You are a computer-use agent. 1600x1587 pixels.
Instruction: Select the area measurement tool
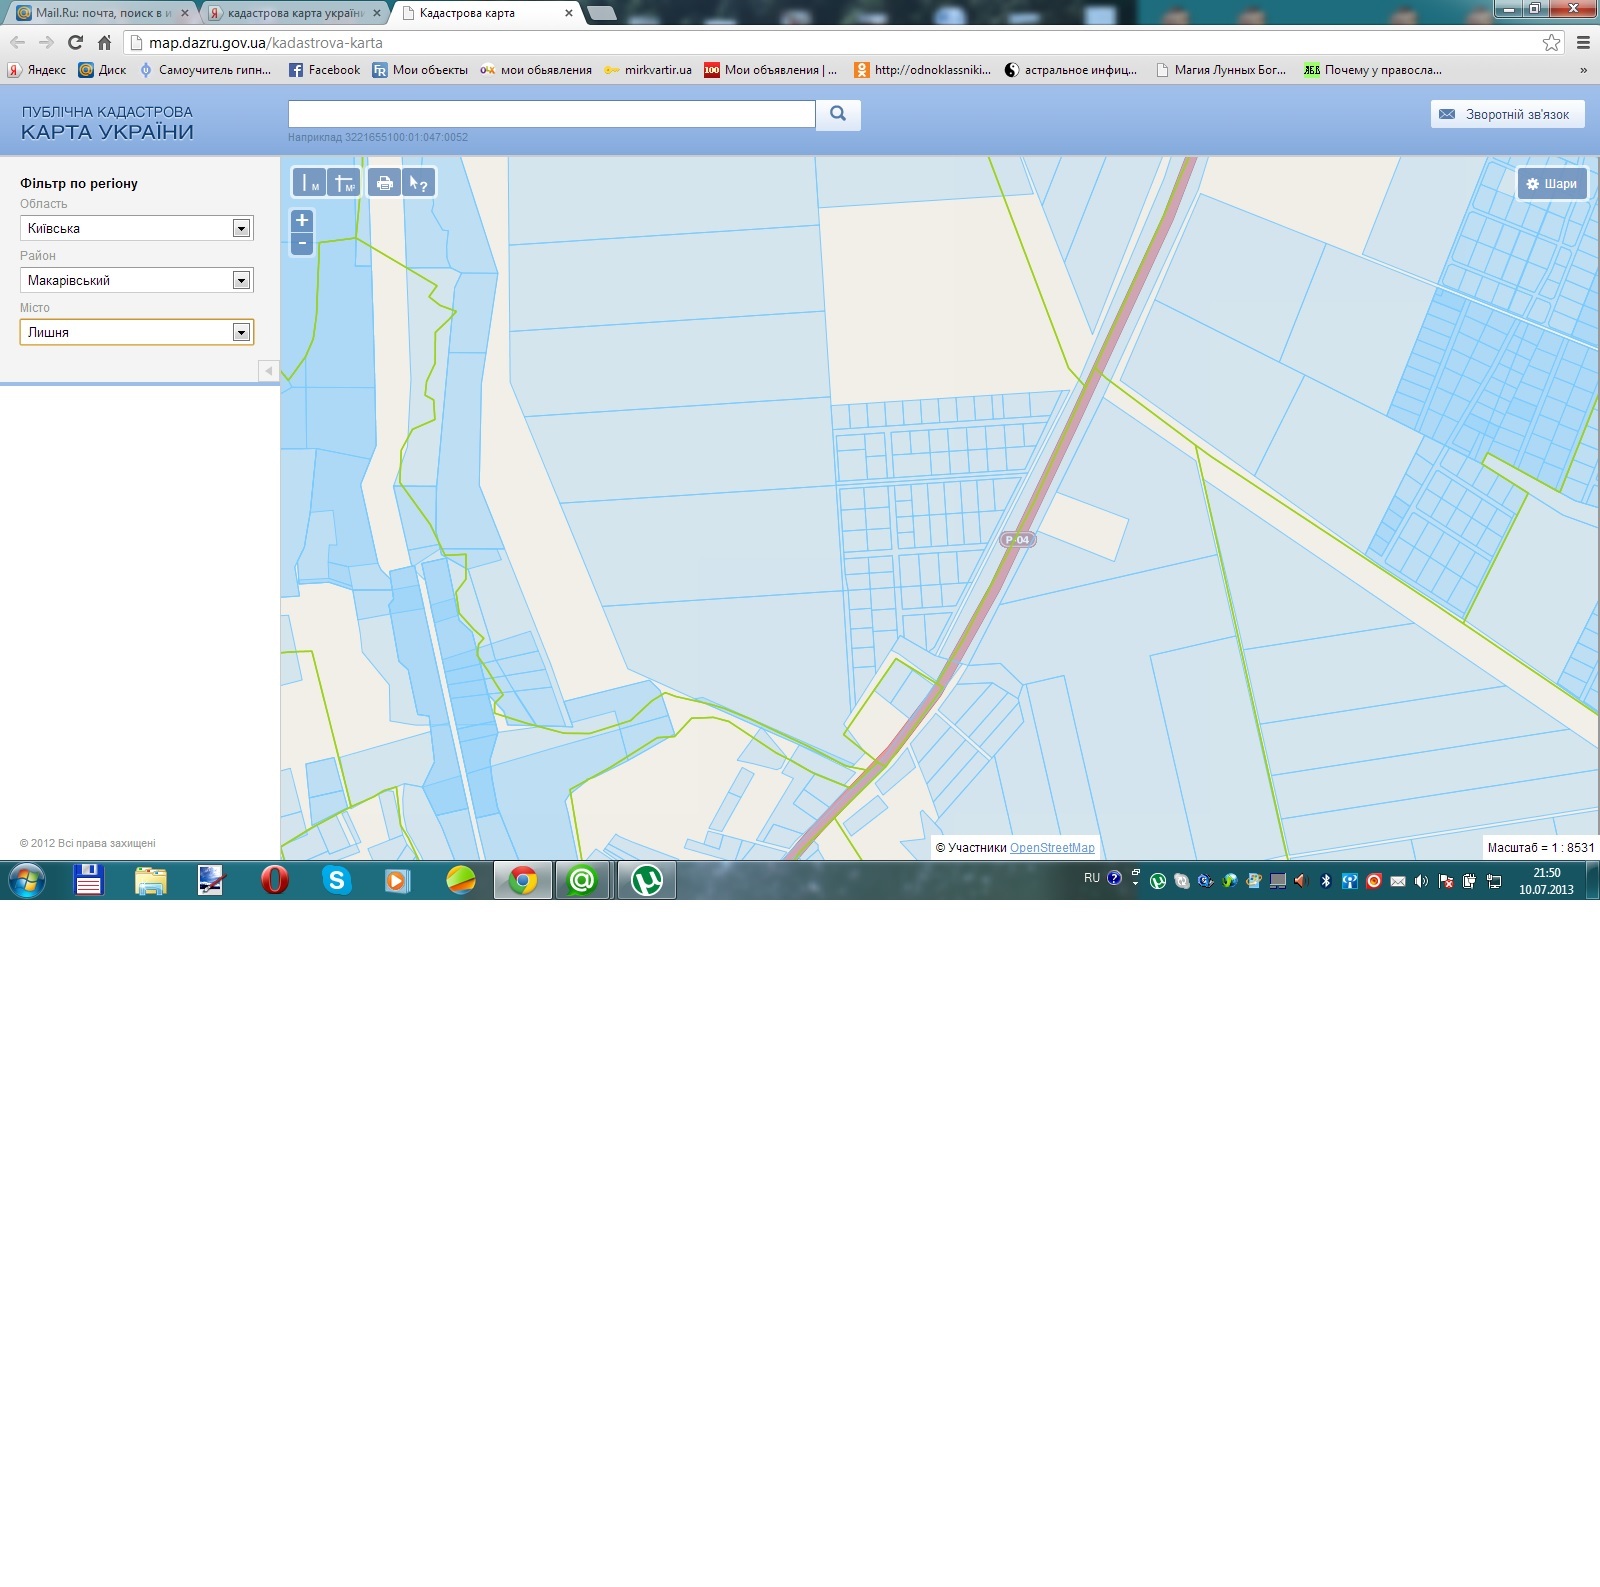[x=343, y=183]
